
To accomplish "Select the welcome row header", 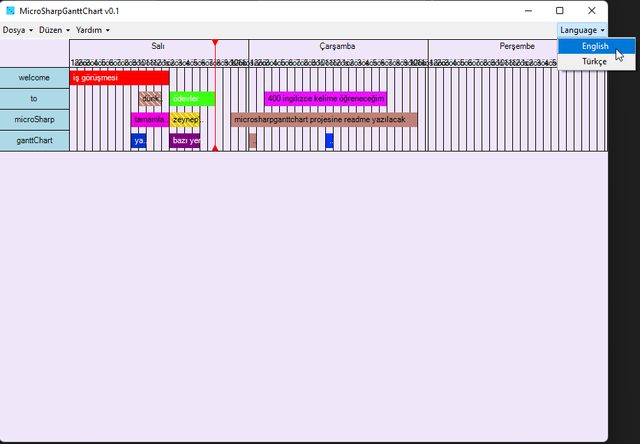I will (x=34, y=78).
